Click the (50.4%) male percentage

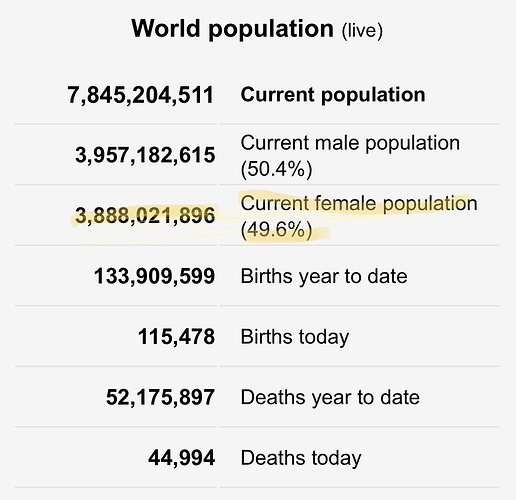point(277,169)
